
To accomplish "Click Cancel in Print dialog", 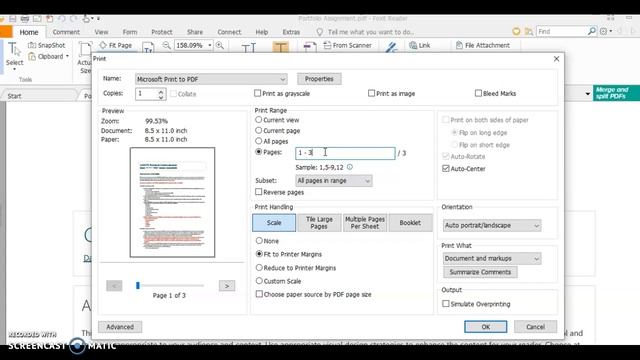I will pyautogui.click(x=536, y=327).
